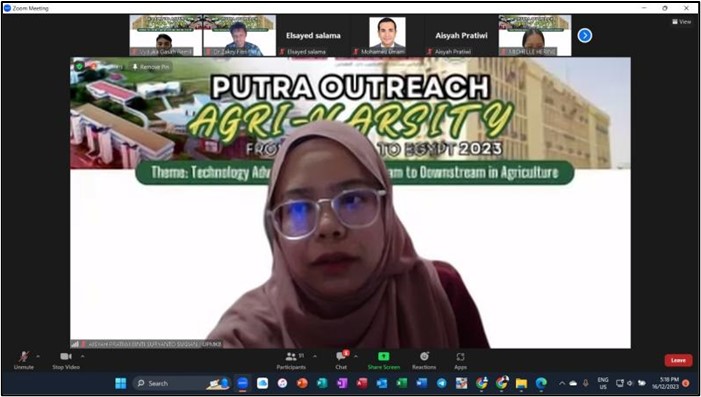Select Aisyah Pratiwi participant tile
The height and width of the screenshot is (397, 701).
point(461,36)
